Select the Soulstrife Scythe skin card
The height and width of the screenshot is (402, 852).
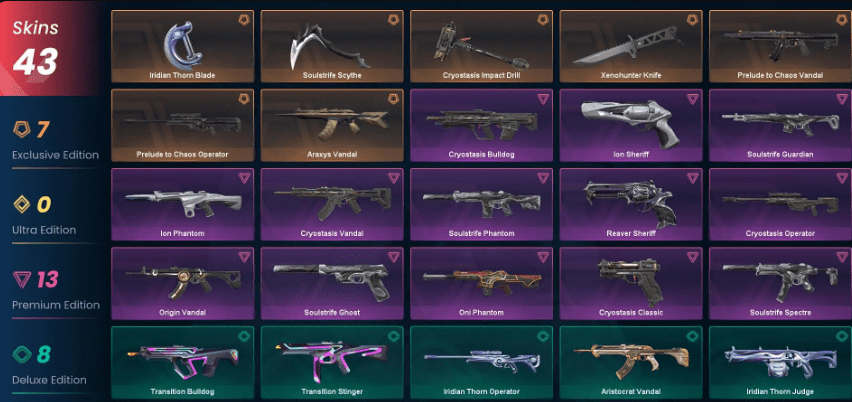[332, 46]
